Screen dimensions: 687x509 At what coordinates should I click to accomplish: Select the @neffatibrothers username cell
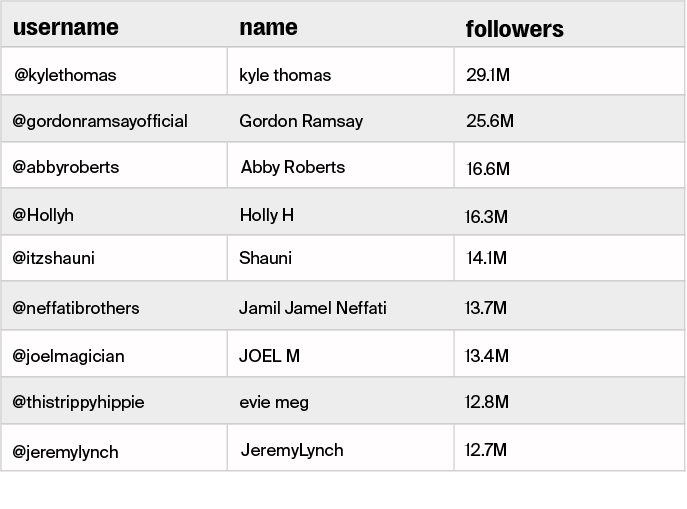pos(76,308)
